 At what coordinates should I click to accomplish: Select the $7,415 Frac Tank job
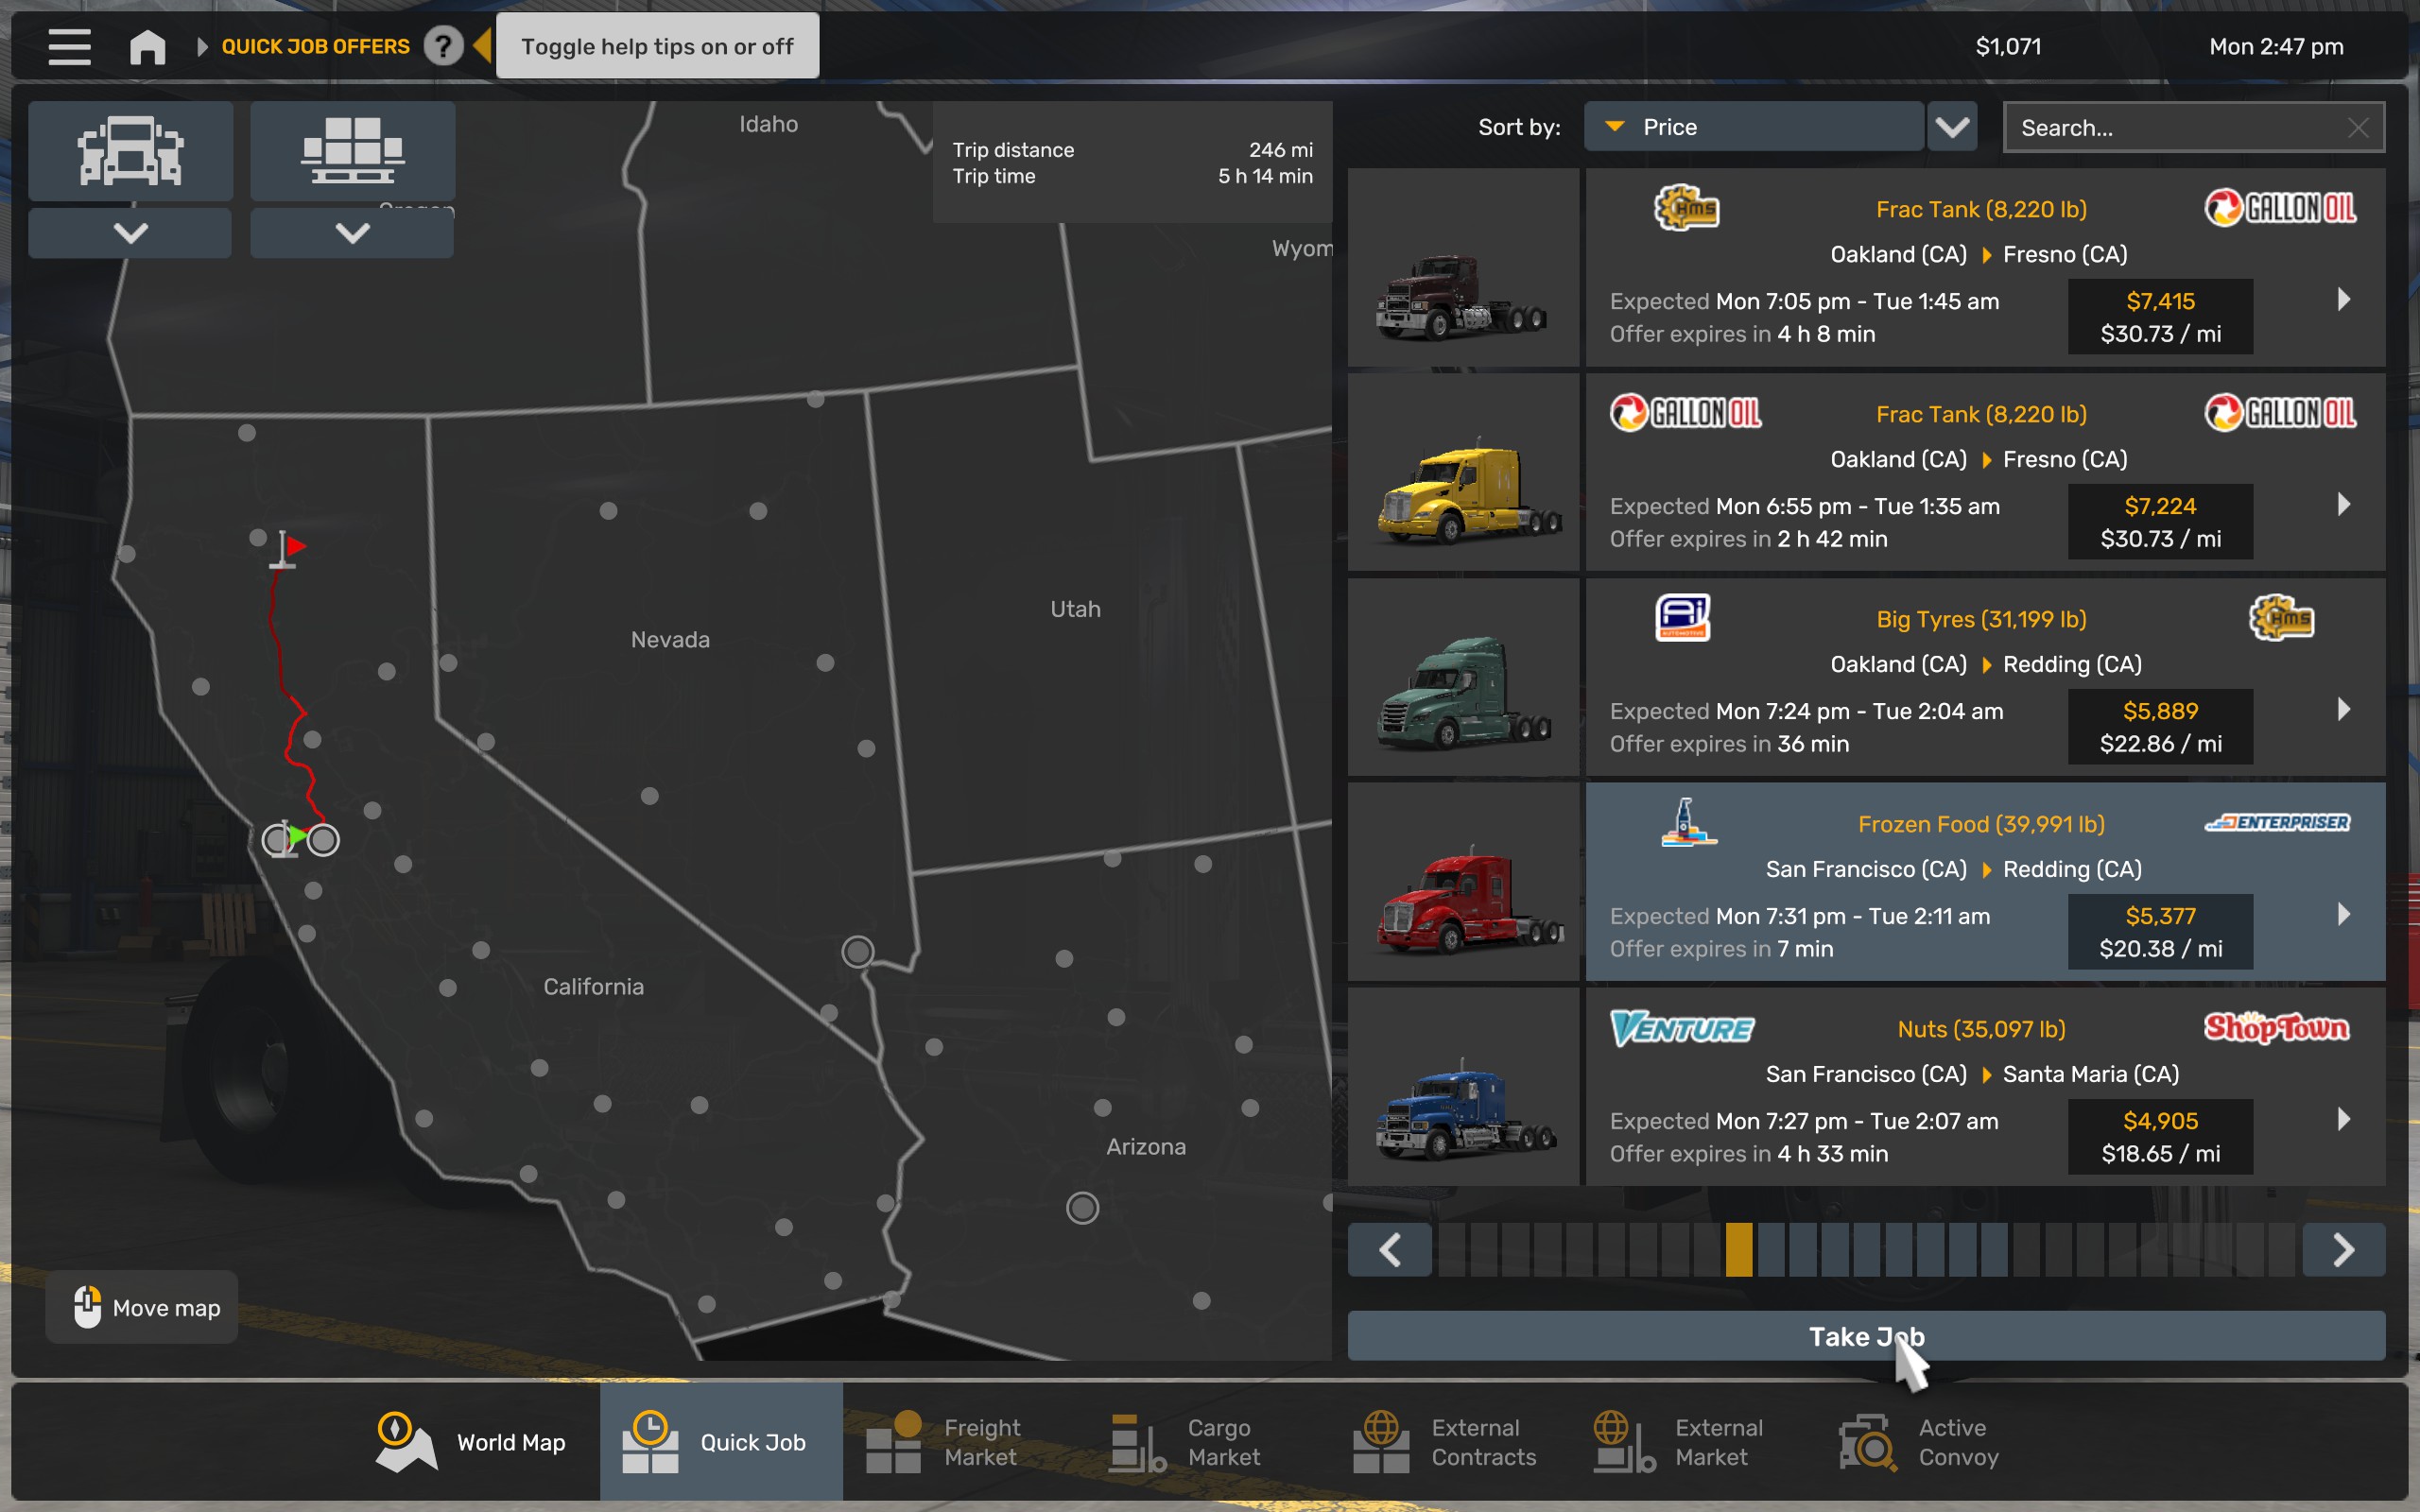1985,267
